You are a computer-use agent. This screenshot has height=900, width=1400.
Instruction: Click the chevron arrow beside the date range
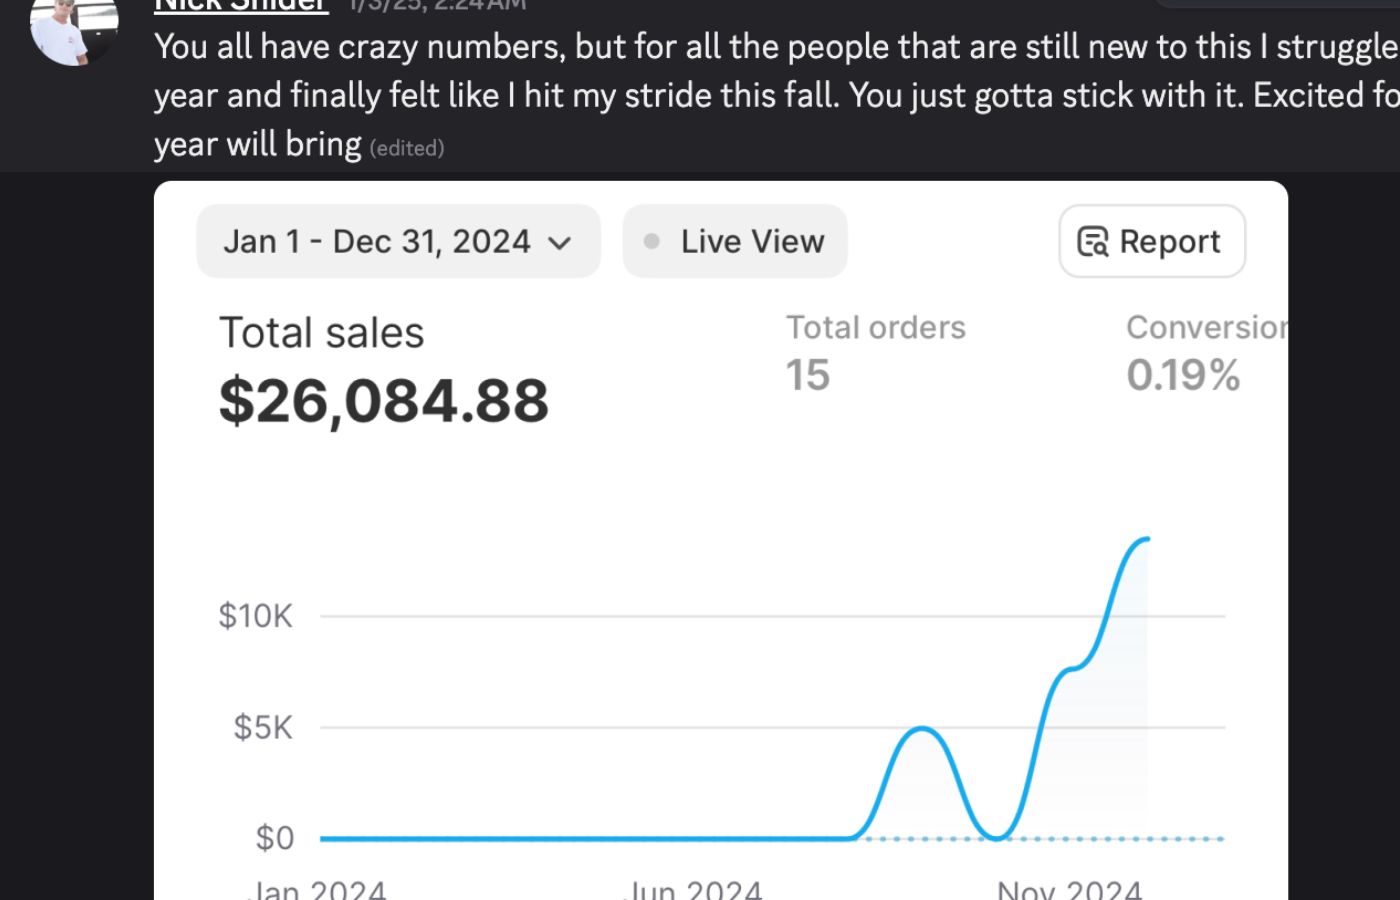pyautogui.click(x=560, y=243)
